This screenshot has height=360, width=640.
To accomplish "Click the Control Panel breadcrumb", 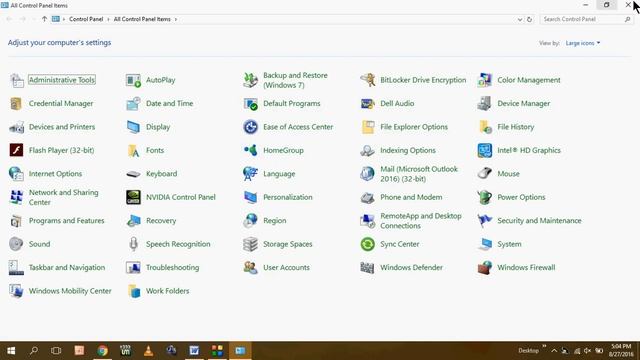I will (x=86, y=19).
